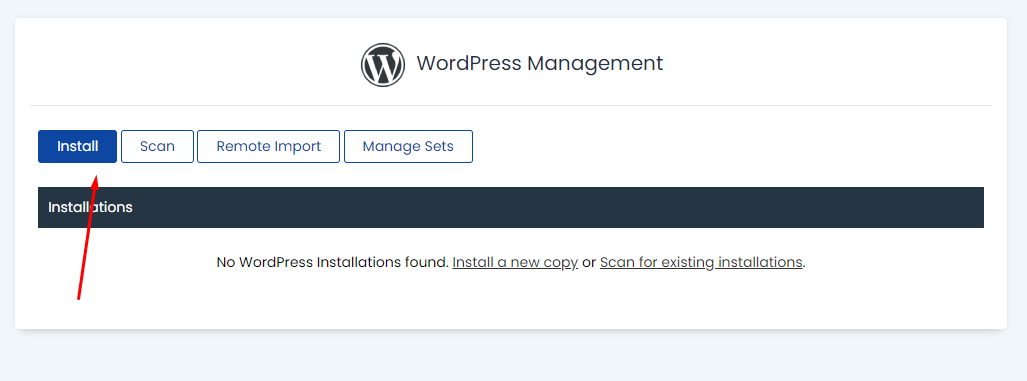Click "No WordPress Installations found." text
The image size is (1027, 381).
point(333,263)
